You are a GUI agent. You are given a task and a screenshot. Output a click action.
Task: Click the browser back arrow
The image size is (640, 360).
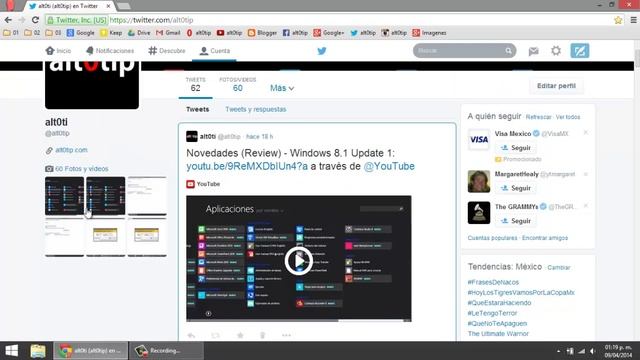(x=8, y=20)
